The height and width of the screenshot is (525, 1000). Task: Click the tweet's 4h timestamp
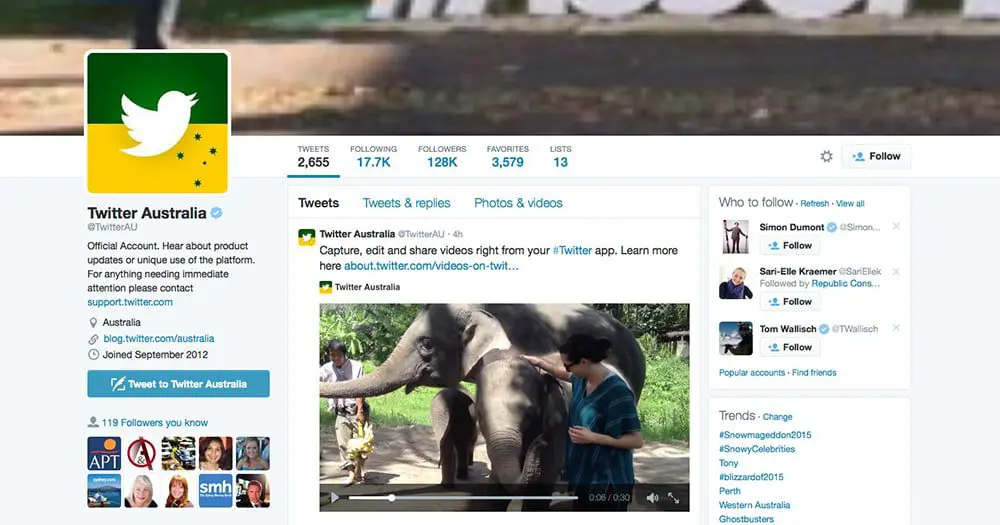tap(457, 234)
